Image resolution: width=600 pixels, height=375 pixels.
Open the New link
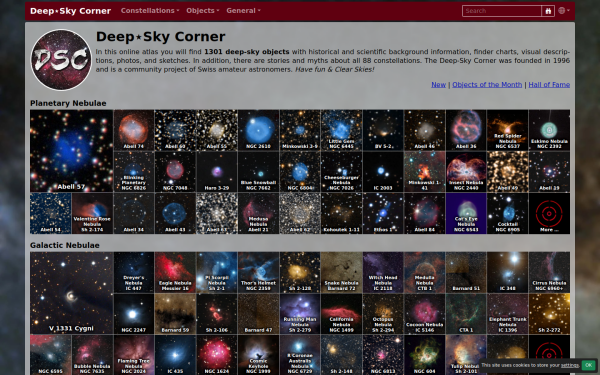pos(439,85)
